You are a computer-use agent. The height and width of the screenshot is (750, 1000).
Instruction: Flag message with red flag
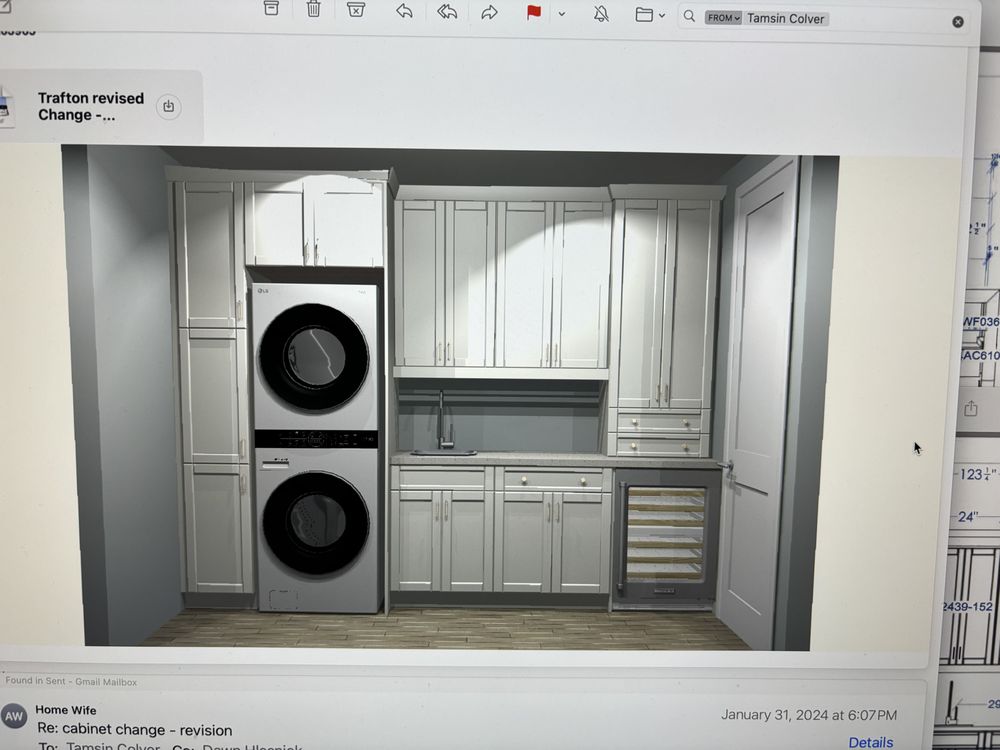[534, 13]
